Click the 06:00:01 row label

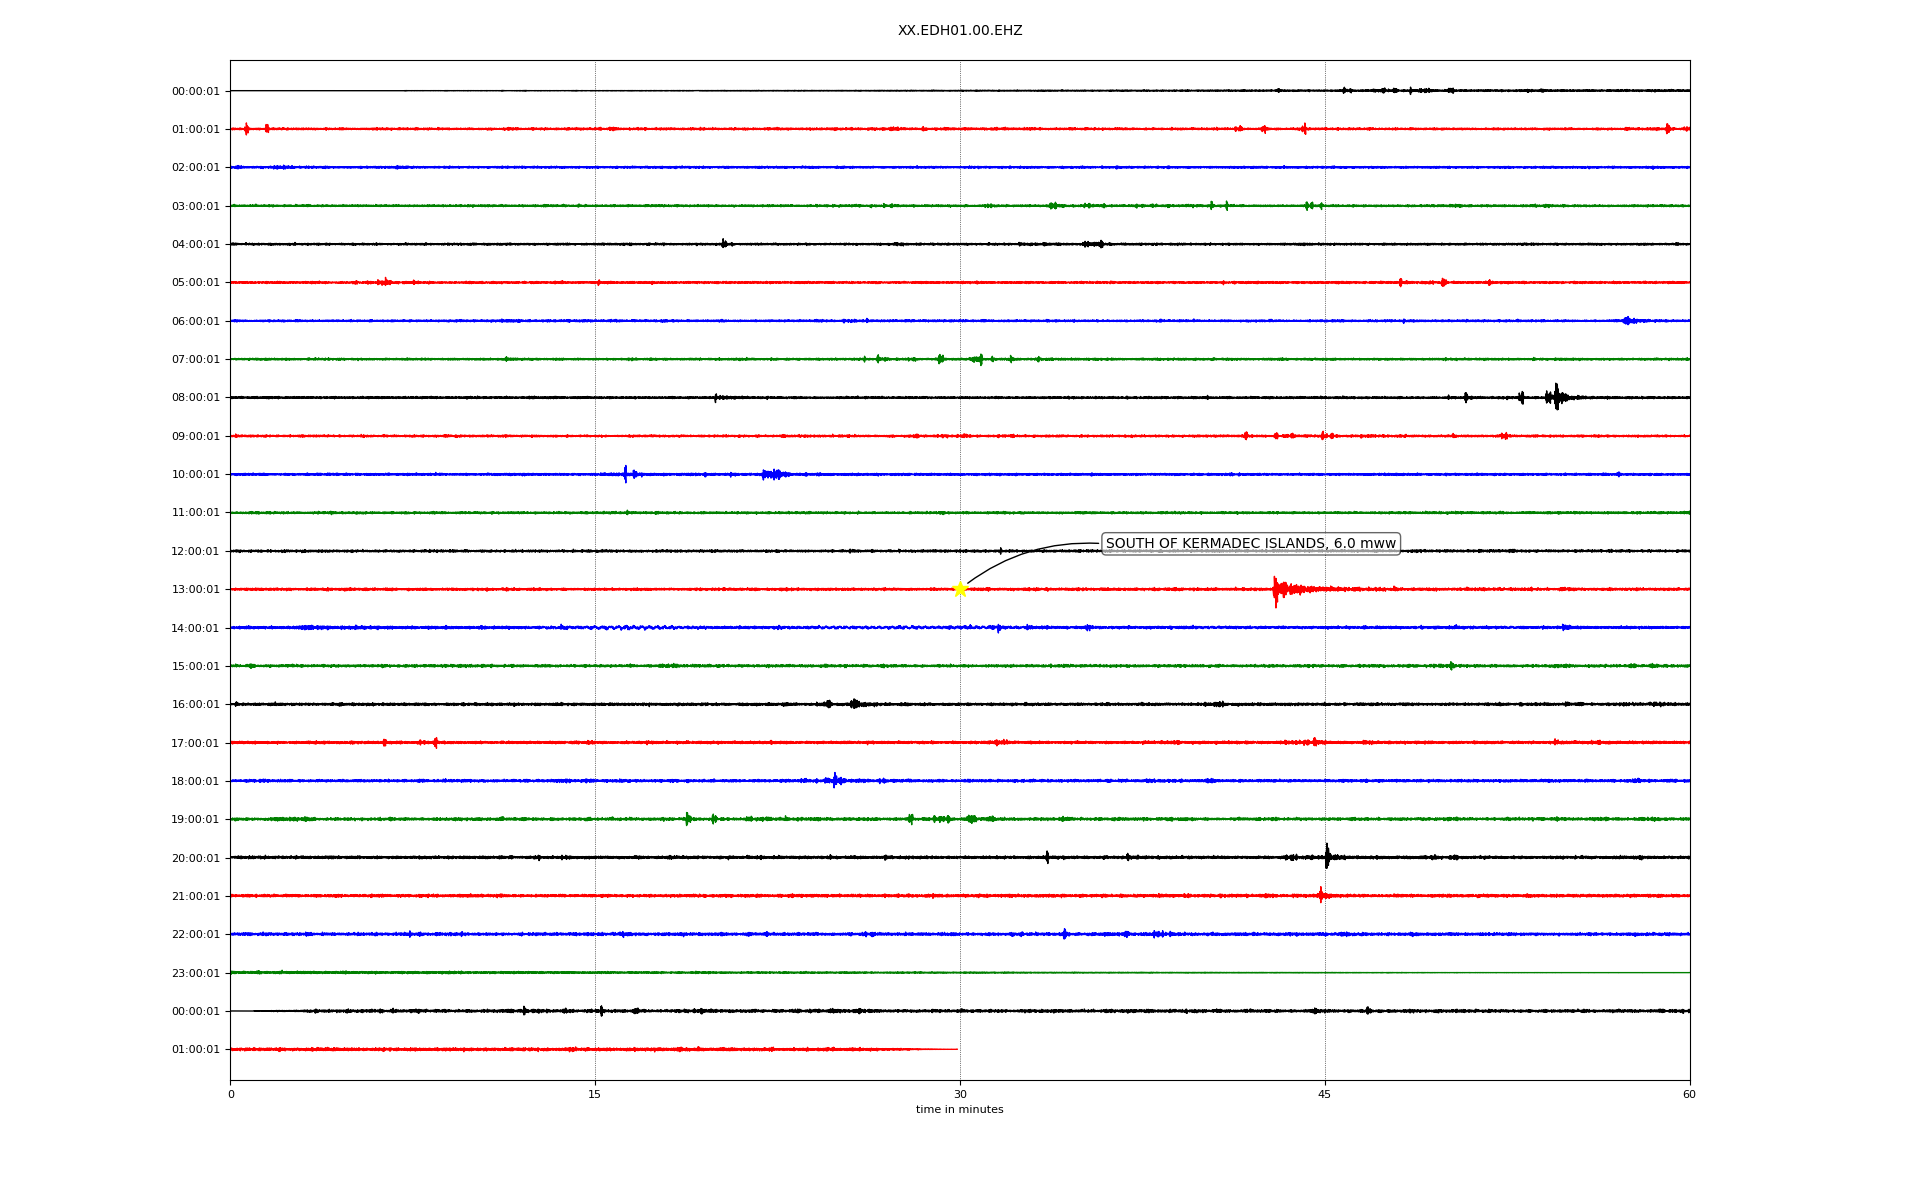[195, 322]
